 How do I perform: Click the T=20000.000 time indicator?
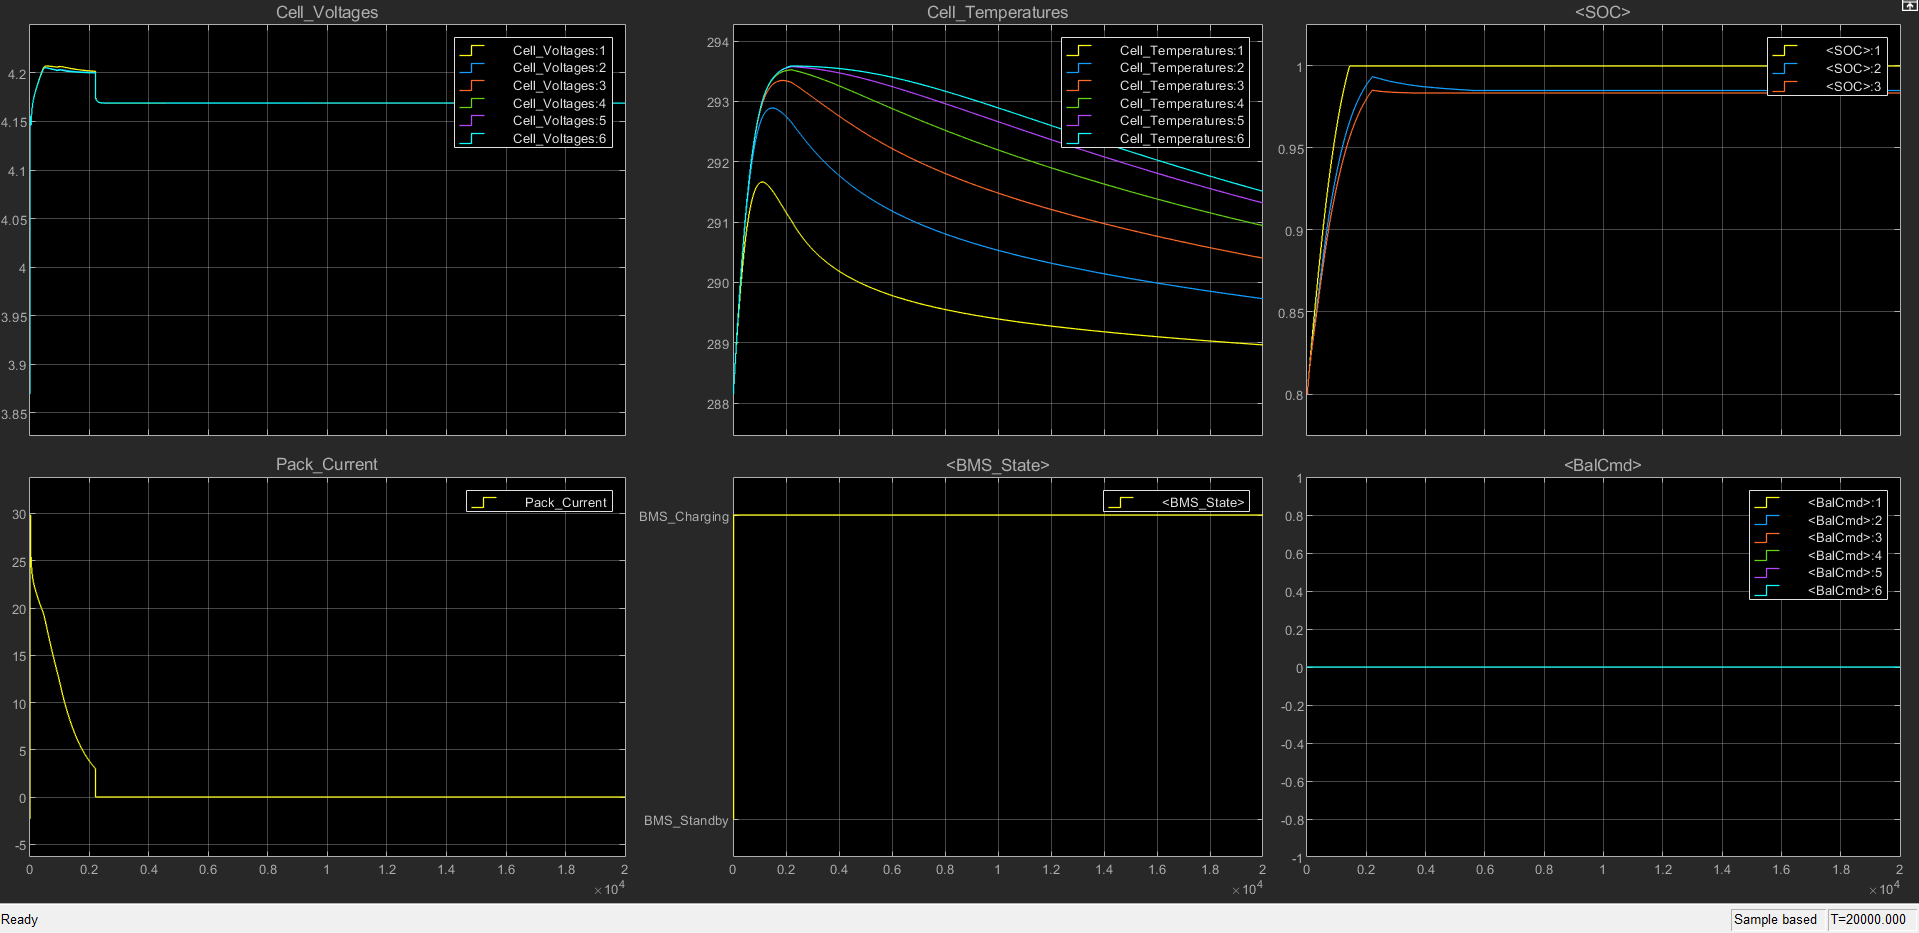click(1868, 919)
